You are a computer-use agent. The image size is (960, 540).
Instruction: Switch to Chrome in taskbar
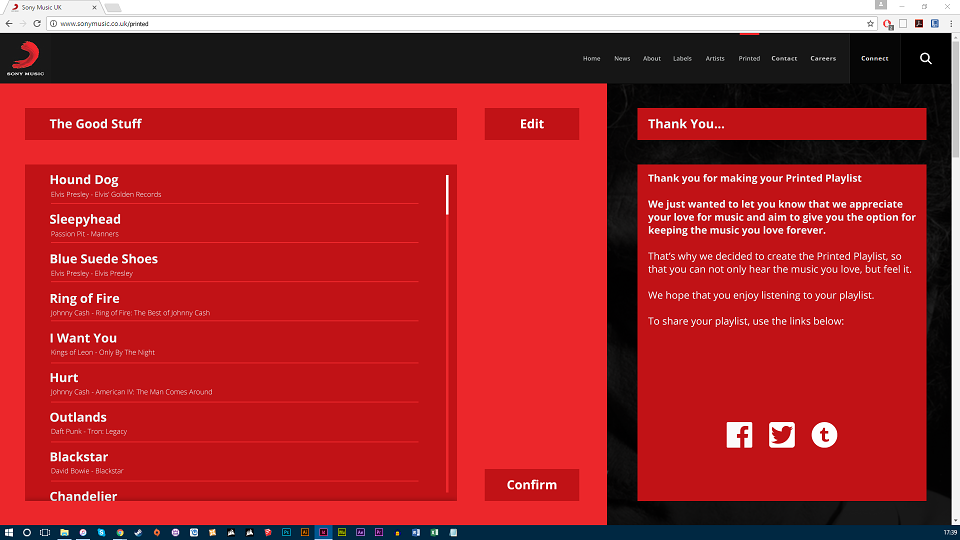tap(120, 533)
